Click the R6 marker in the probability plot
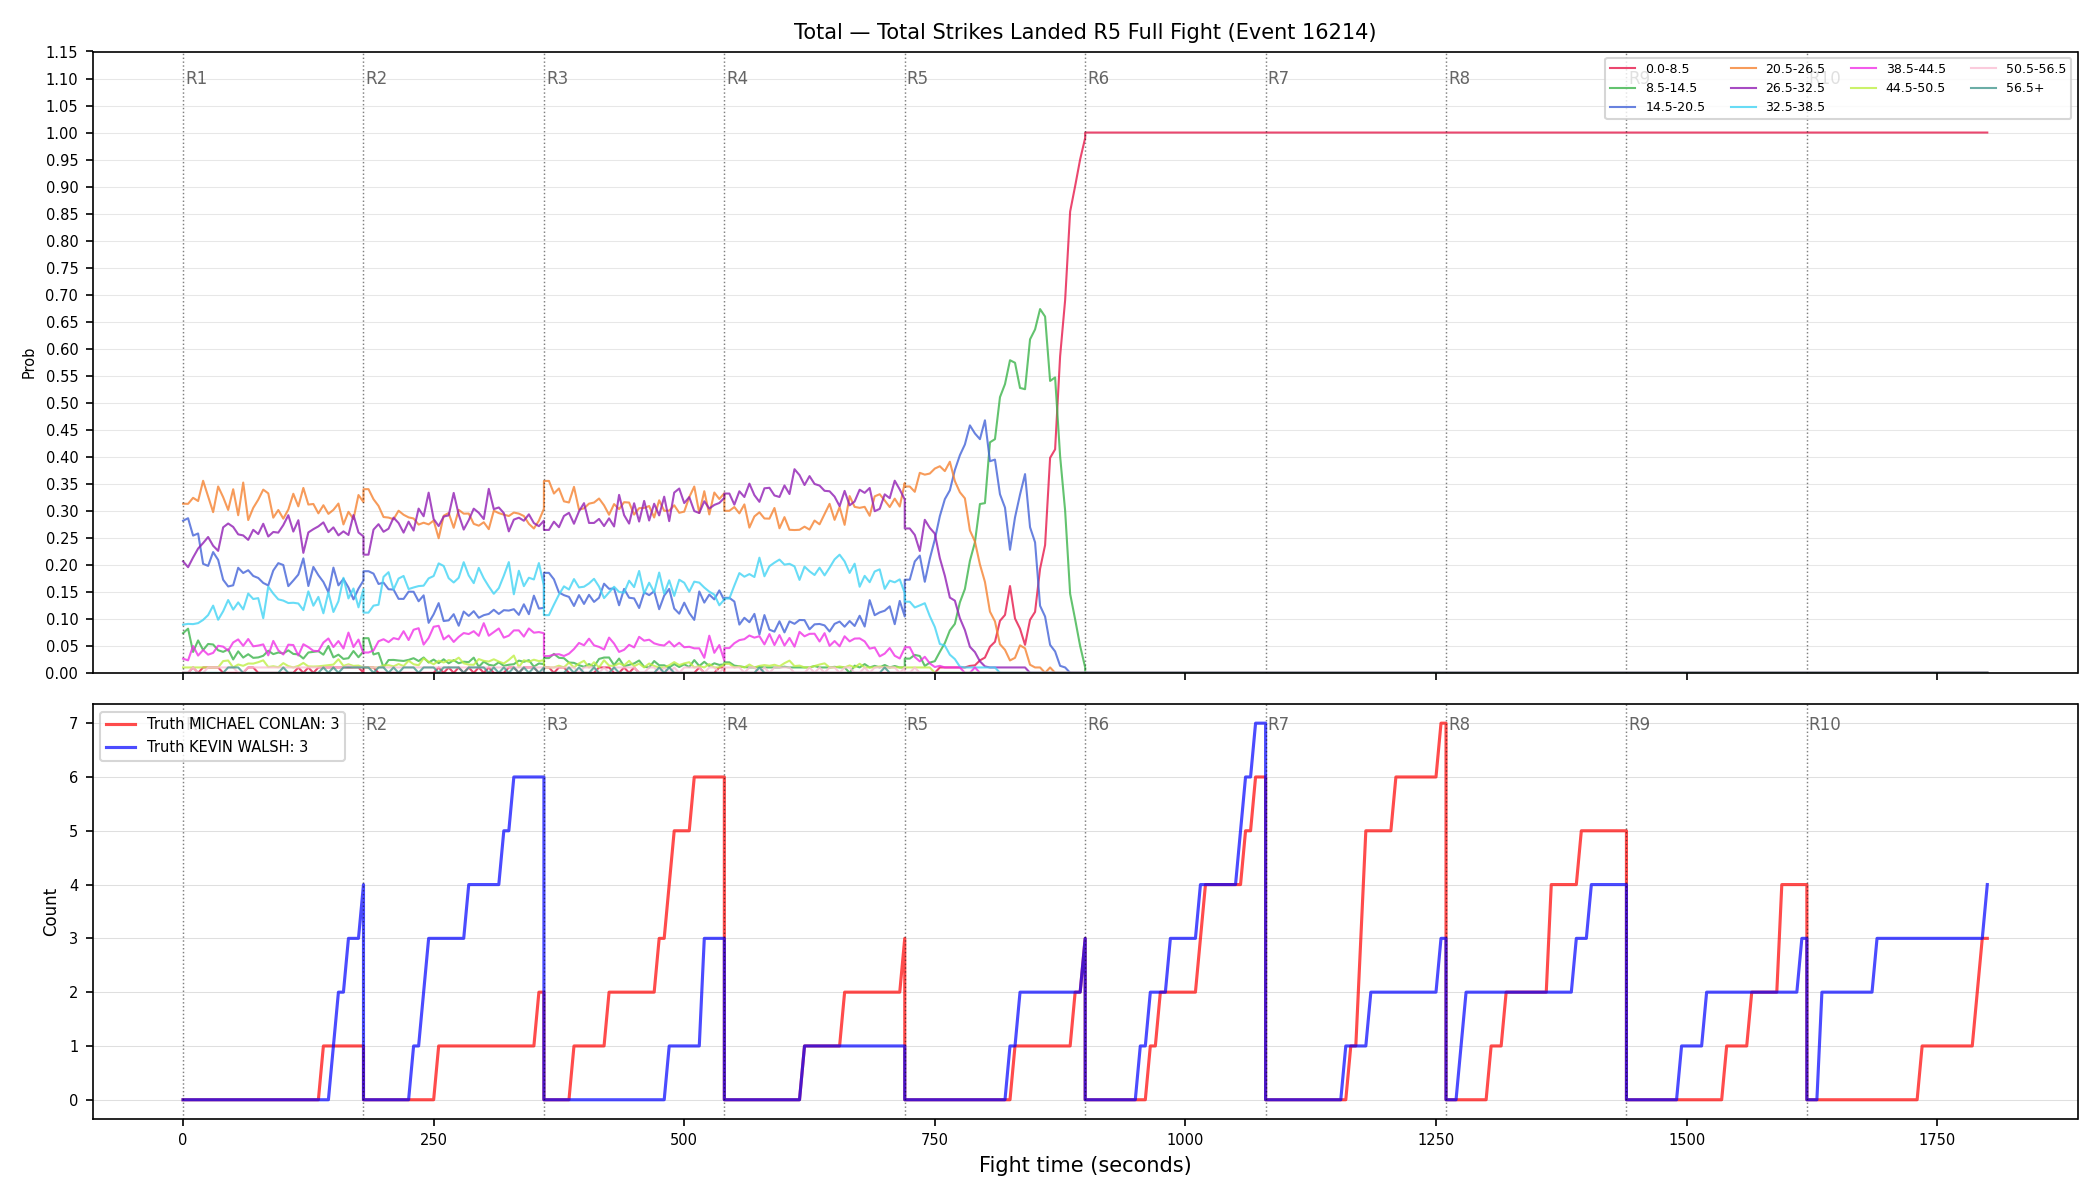The height and width of the screenshot is (1200, 2100). pyautogui.click(x=1098, y=78)
